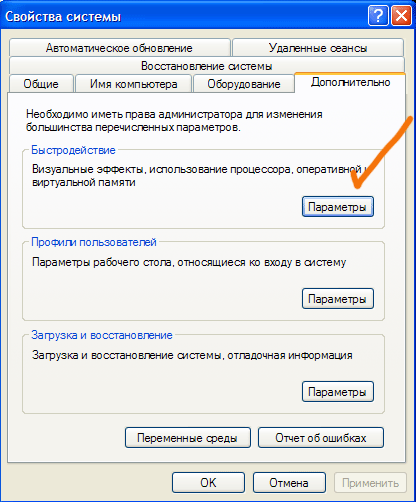This screenshot has height=502, width=416.
Task: Switch to the Имя компьютера tab
Action: pyautogui.click(x=134, y=84)
